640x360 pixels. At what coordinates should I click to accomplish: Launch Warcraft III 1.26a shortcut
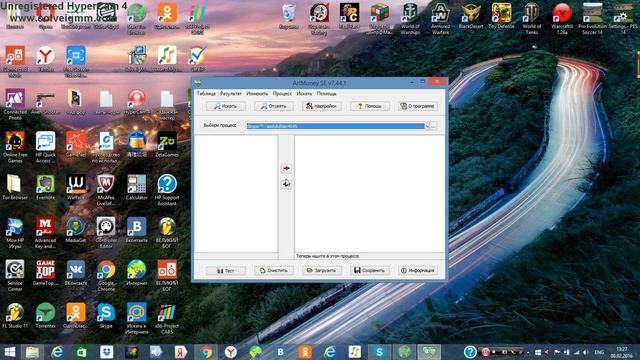point(562,18)
